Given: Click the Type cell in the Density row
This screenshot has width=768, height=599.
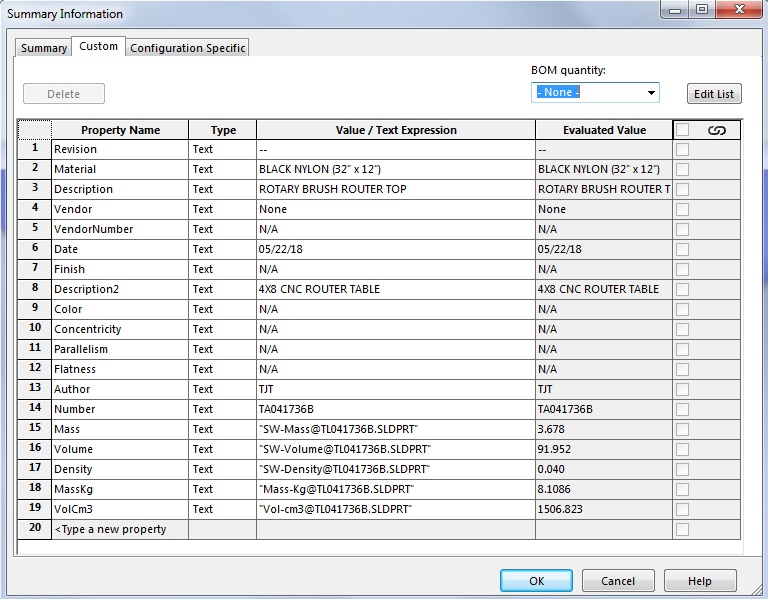Looking at the screenshot, I should (223, 469).
